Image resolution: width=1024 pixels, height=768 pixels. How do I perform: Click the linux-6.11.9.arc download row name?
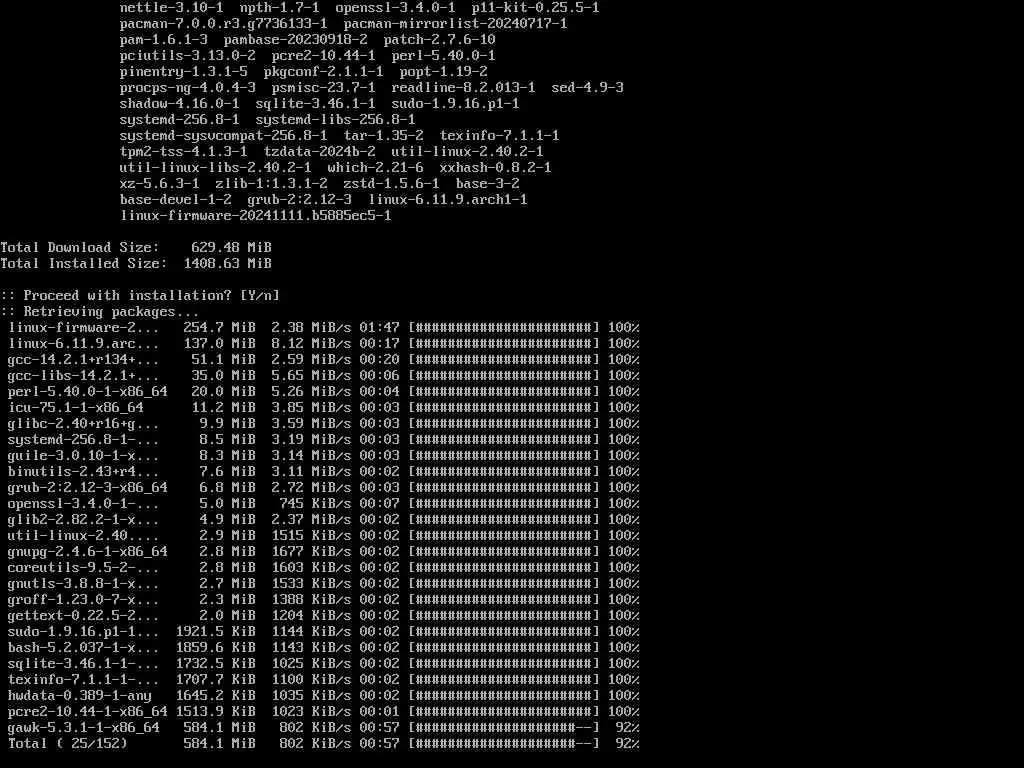(84, 344)
